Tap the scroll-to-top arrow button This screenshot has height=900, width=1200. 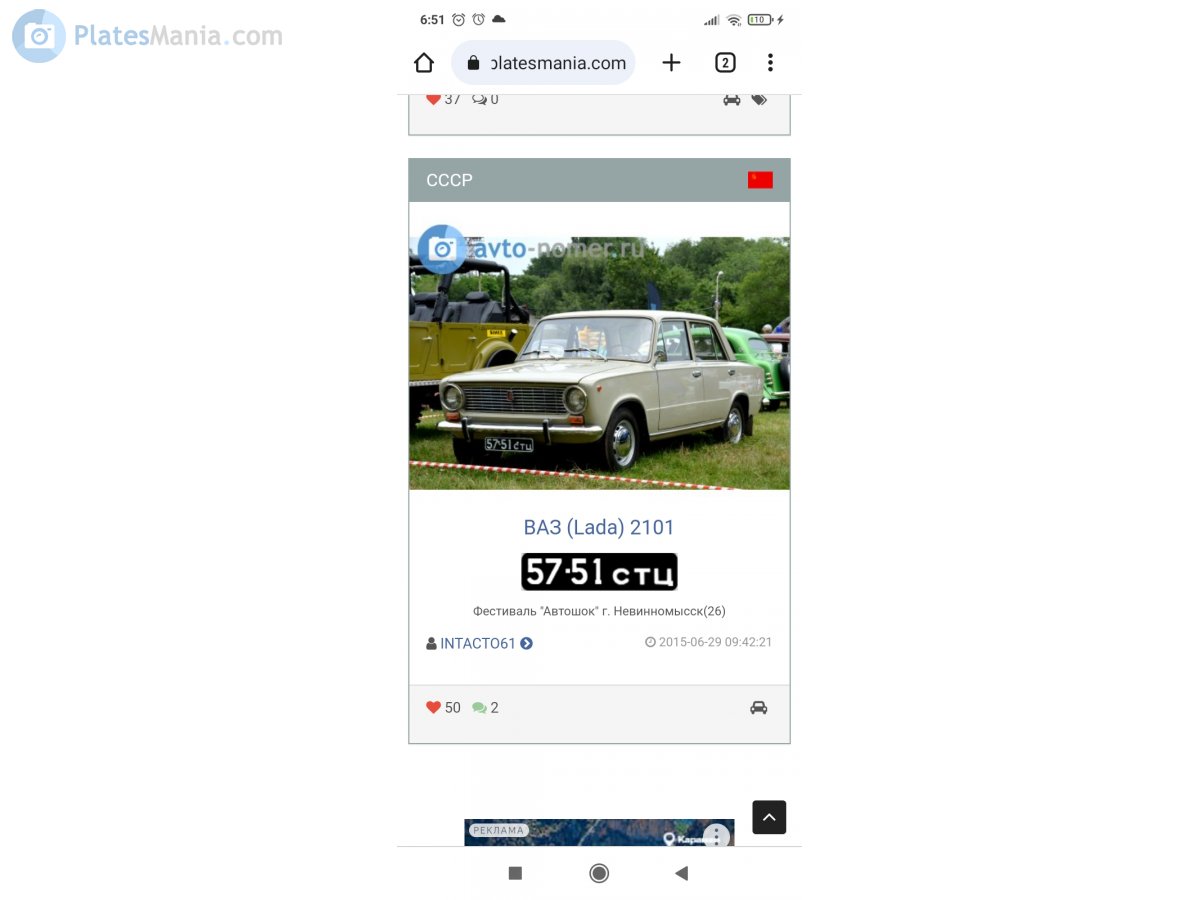(x=769, y=817)
